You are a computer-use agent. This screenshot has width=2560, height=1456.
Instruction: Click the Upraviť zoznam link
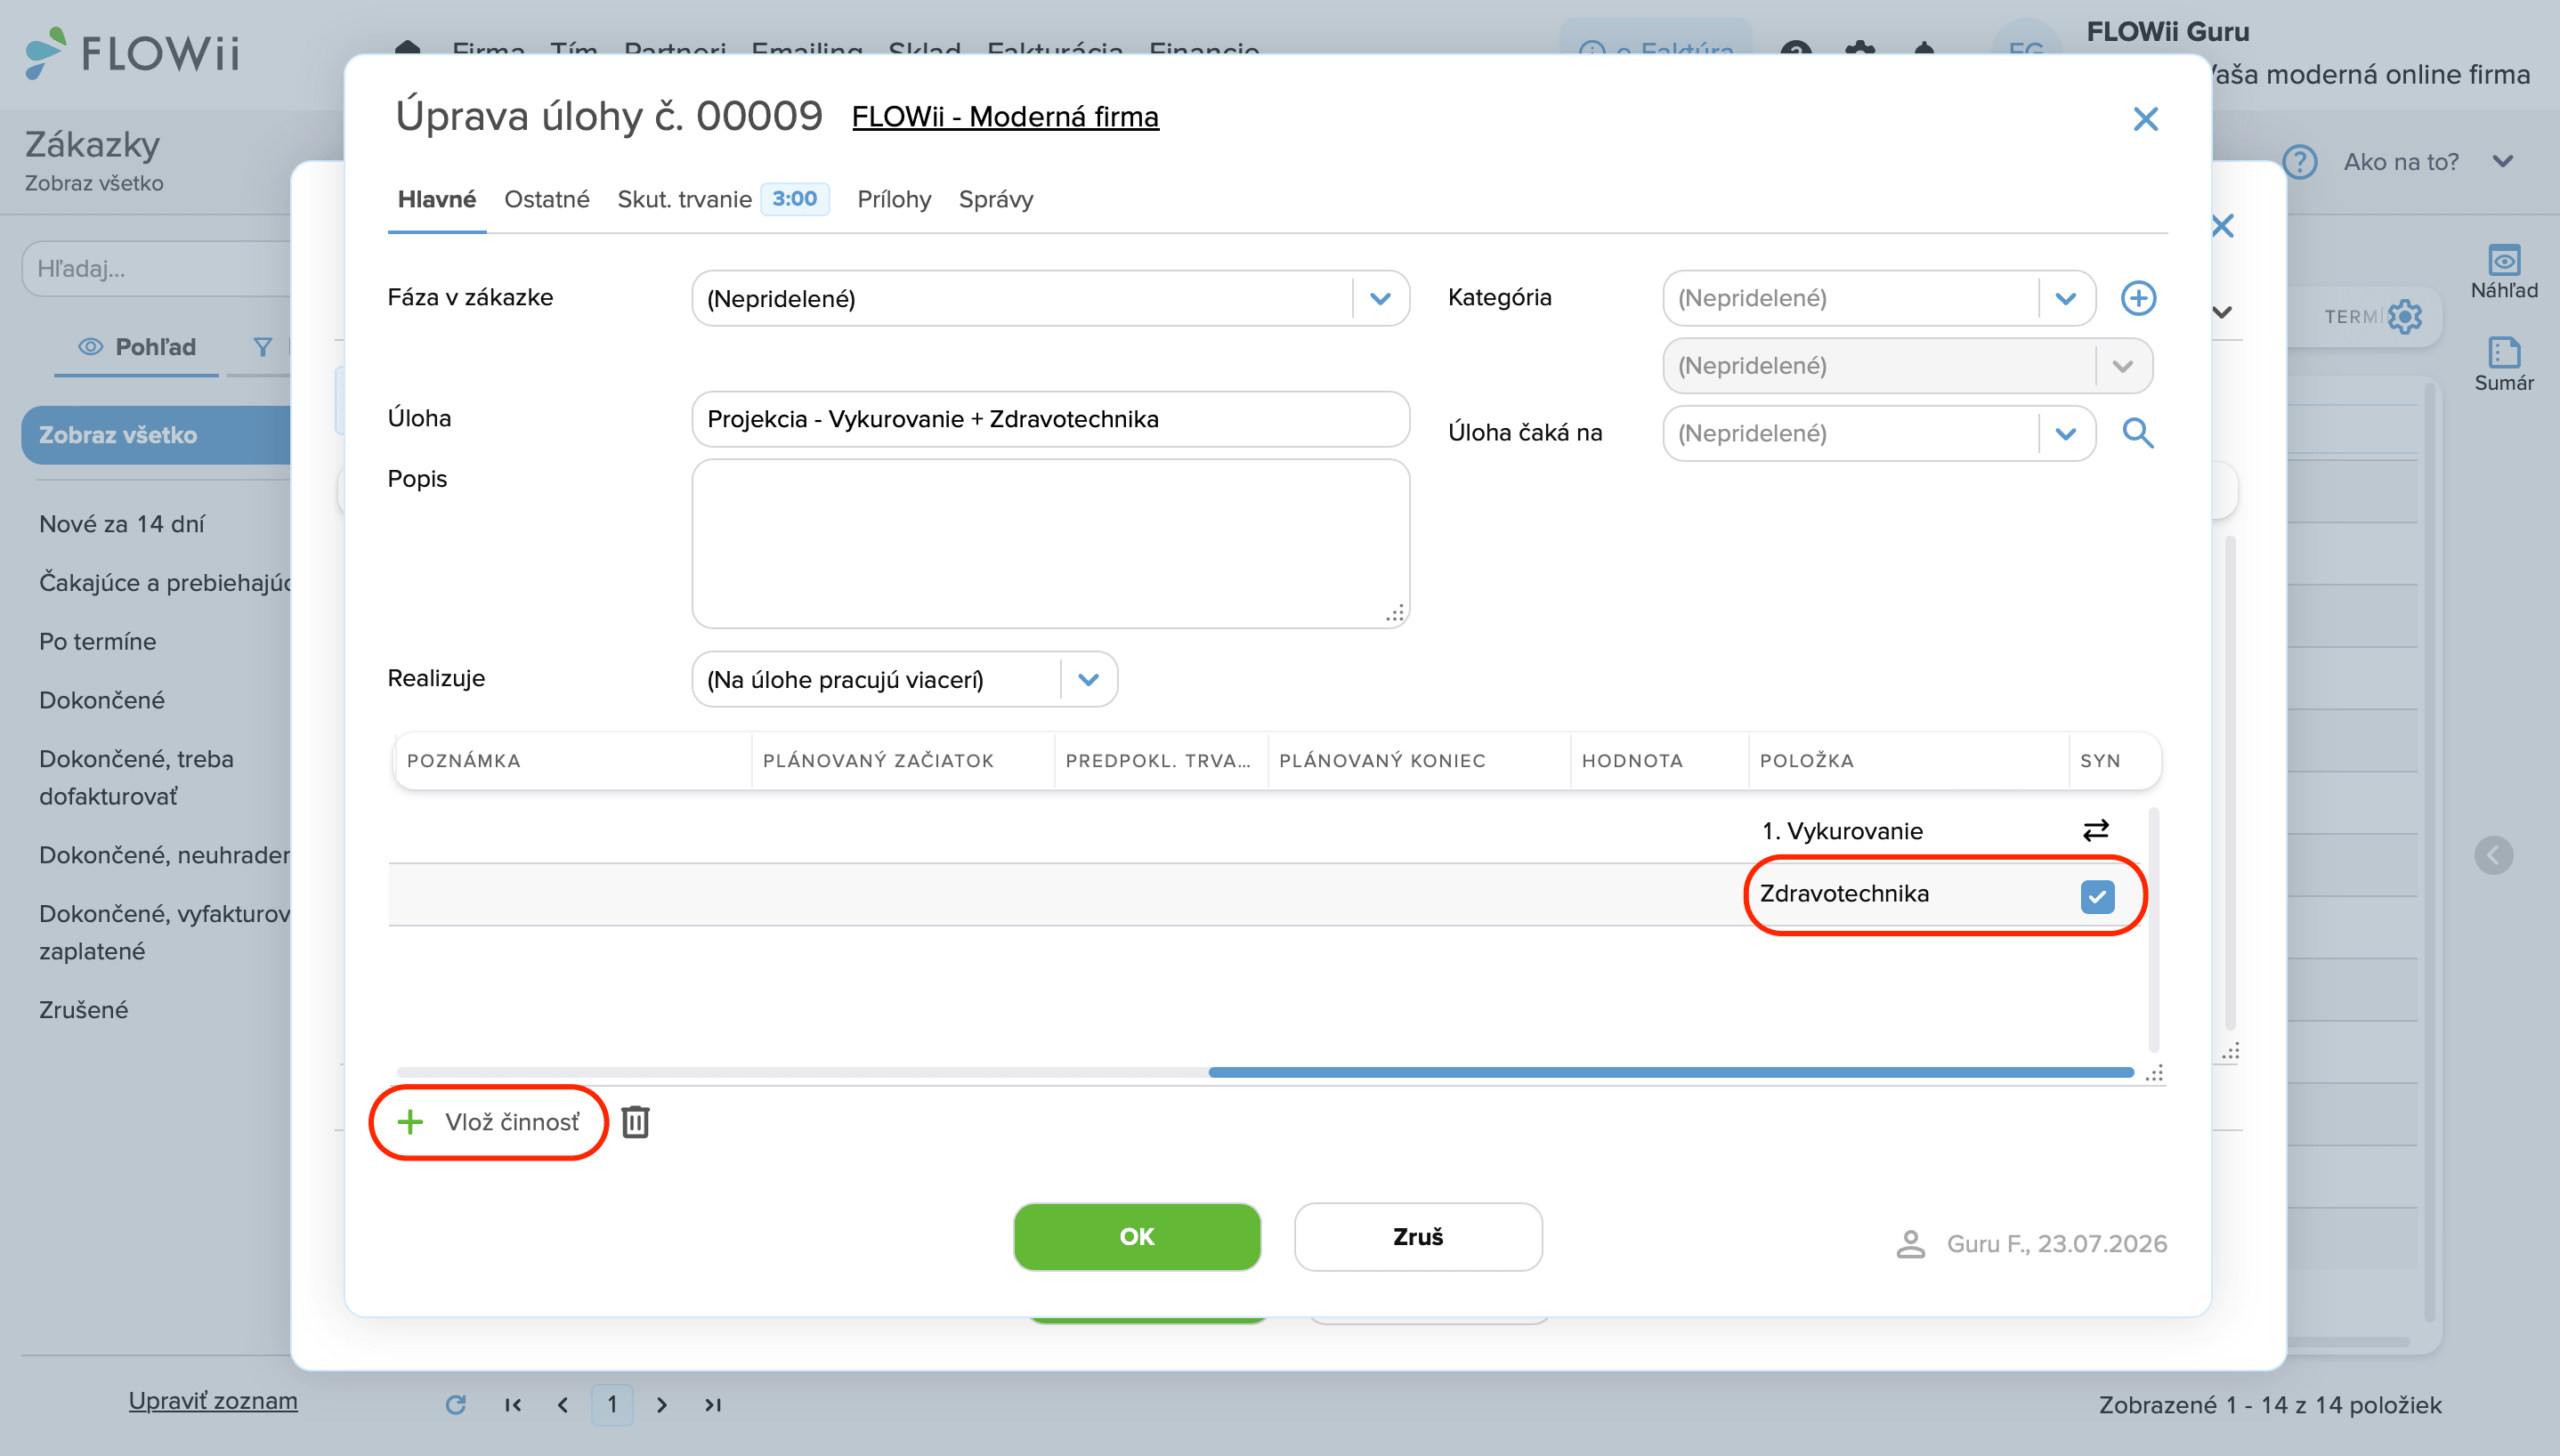[213, 1401]
